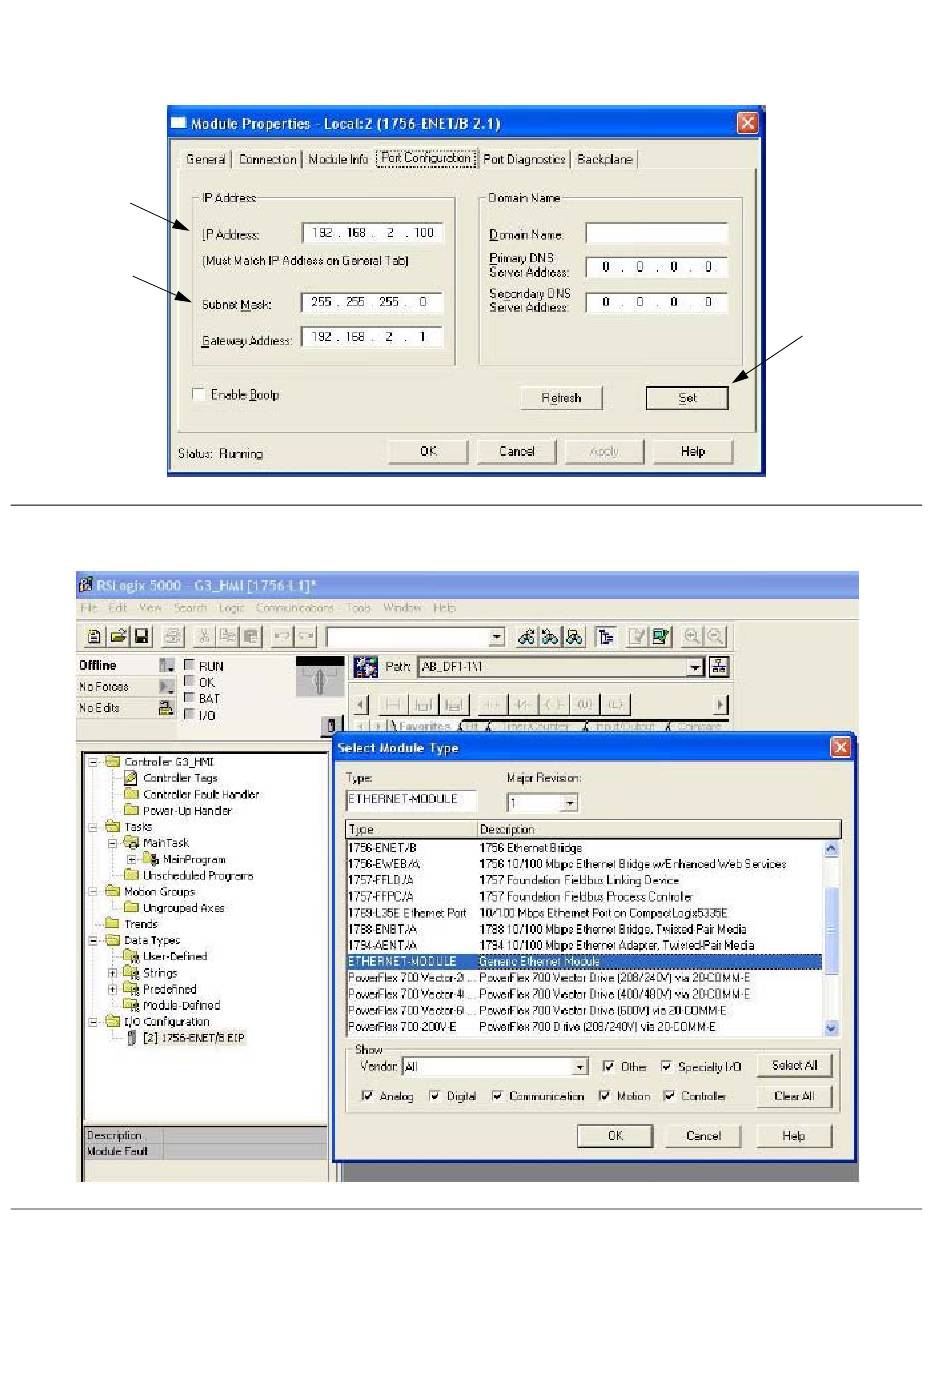Viewport: 950px width, 1387px height.
Task: Click the No Edits lock icon
Action: click(x=166, y=708)
